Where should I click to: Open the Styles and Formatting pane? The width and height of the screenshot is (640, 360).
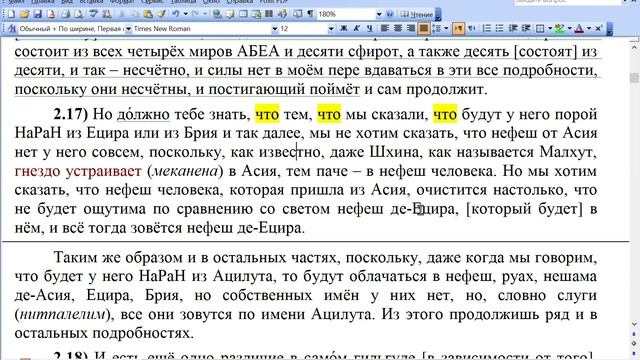point(11,29)
